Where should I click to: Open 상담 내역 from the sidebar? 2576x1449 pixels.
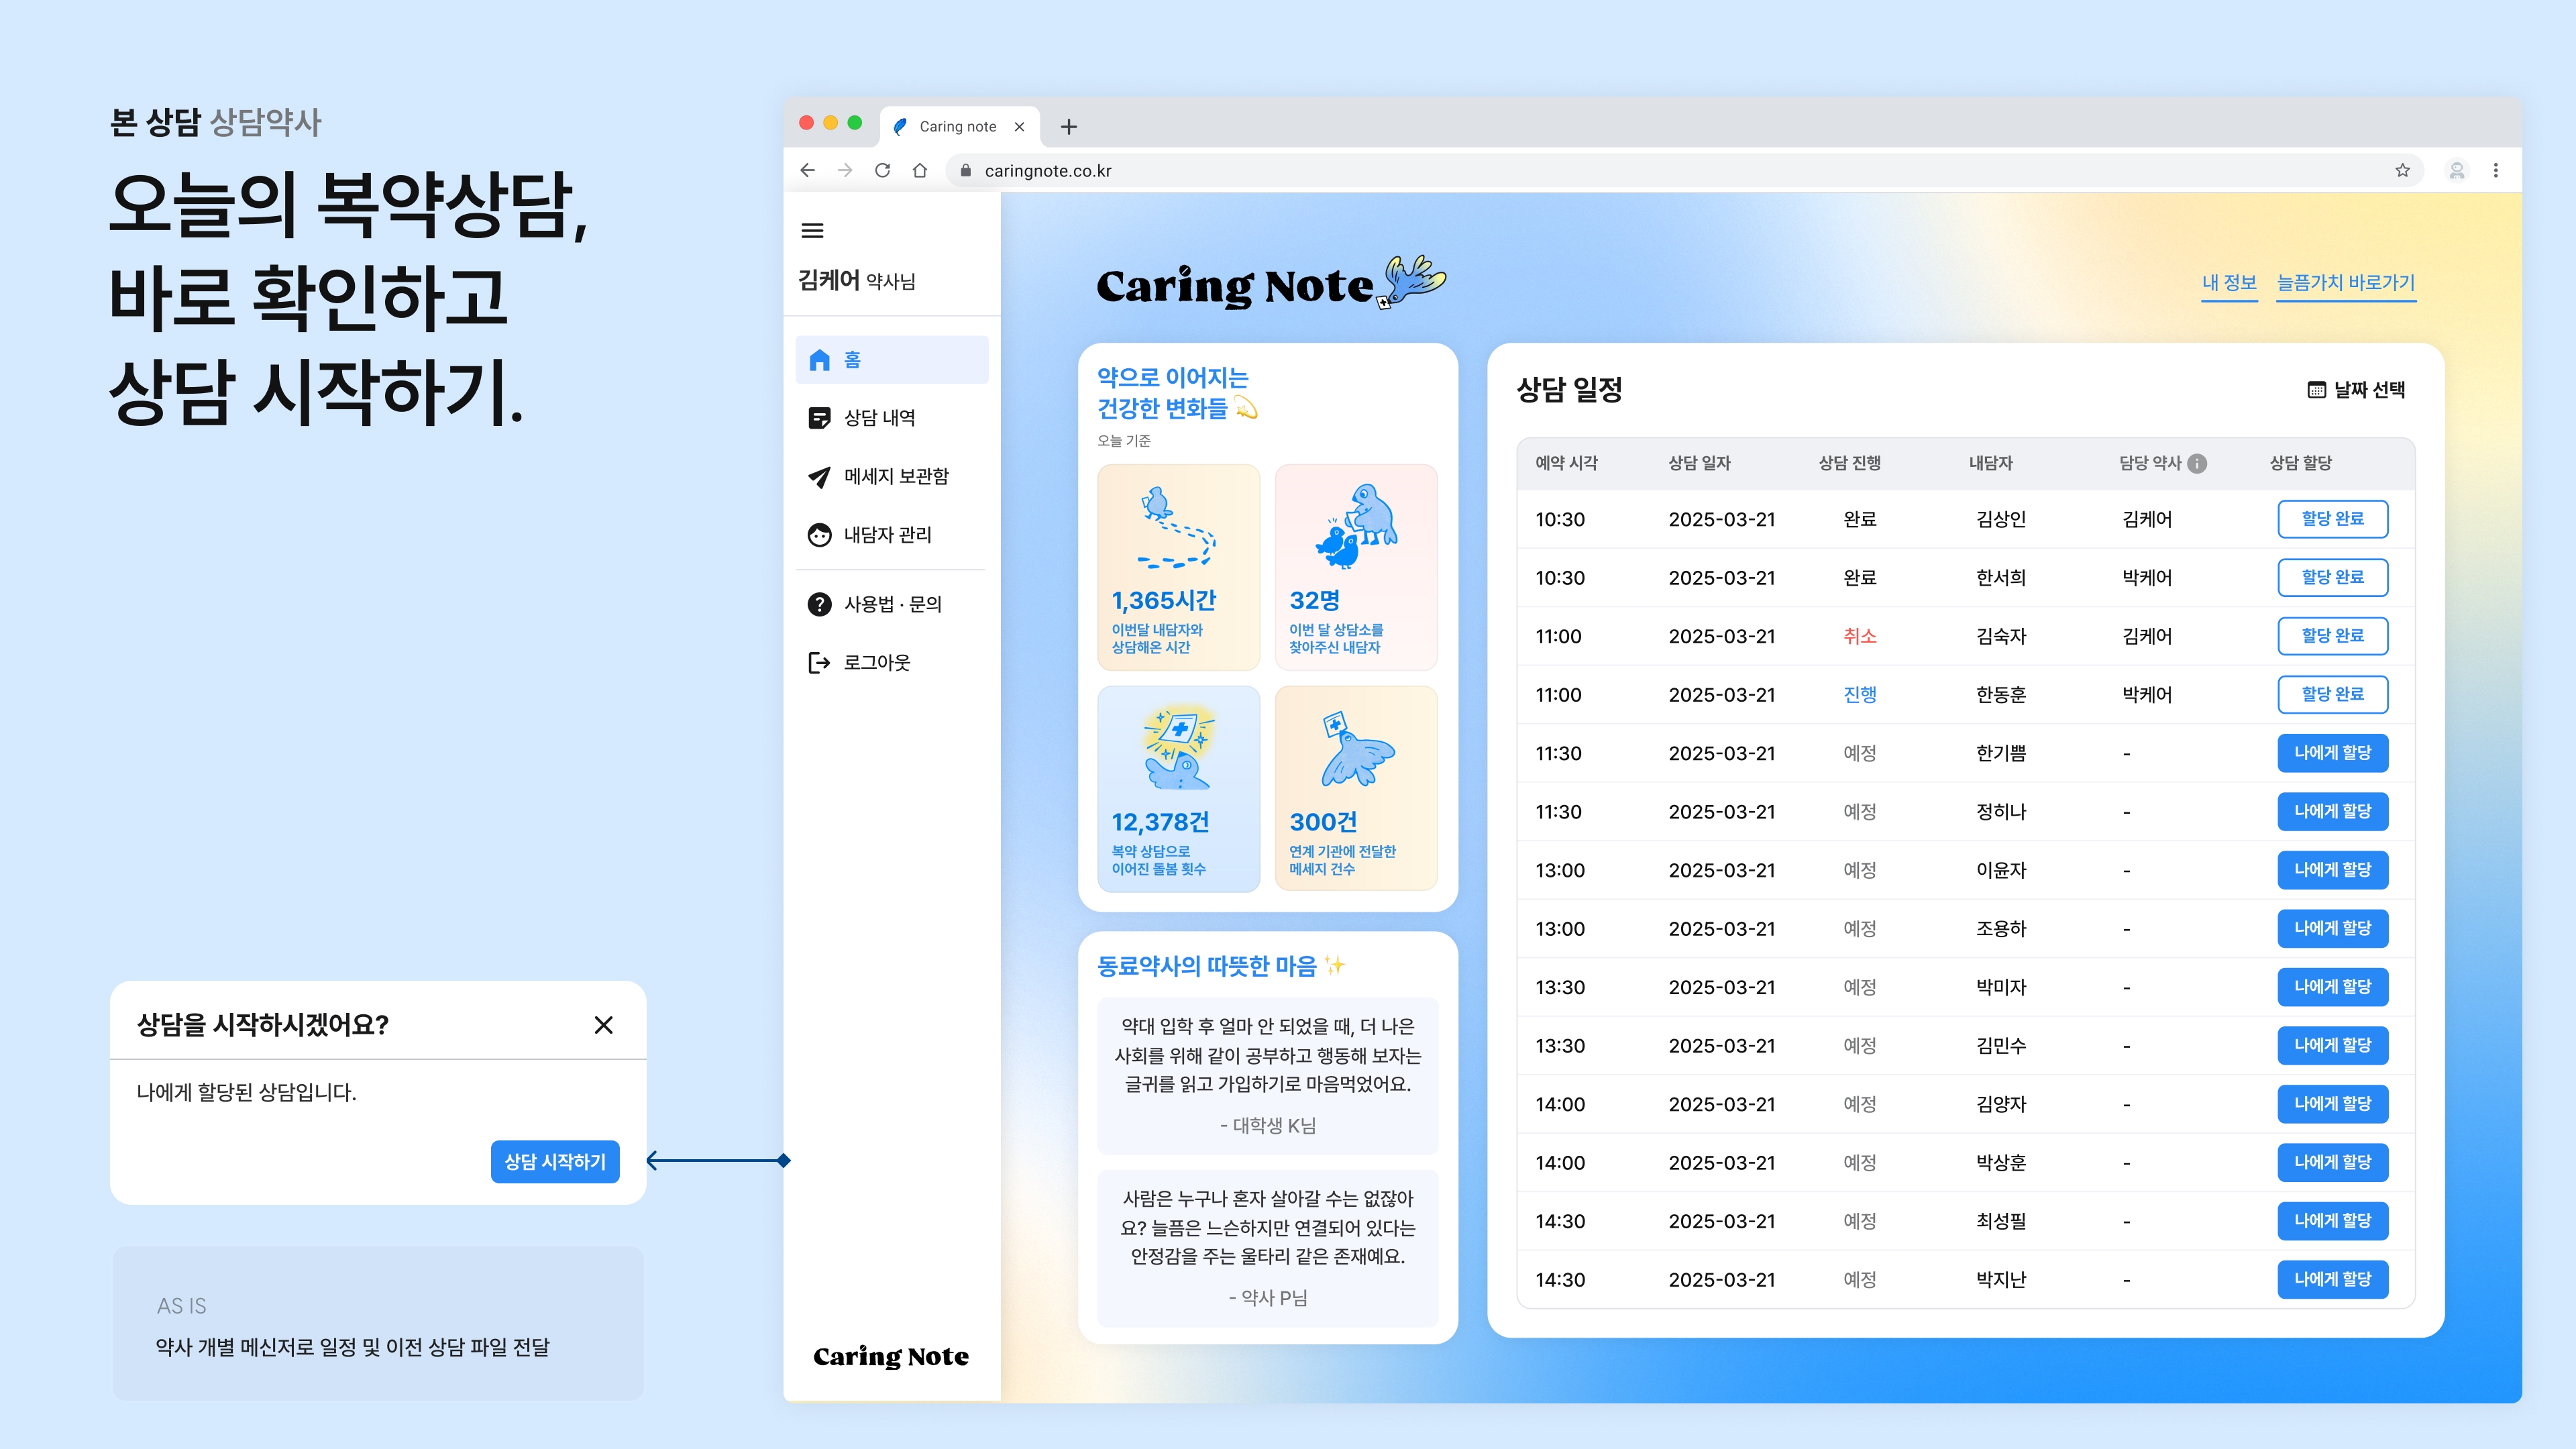point(879,418)
